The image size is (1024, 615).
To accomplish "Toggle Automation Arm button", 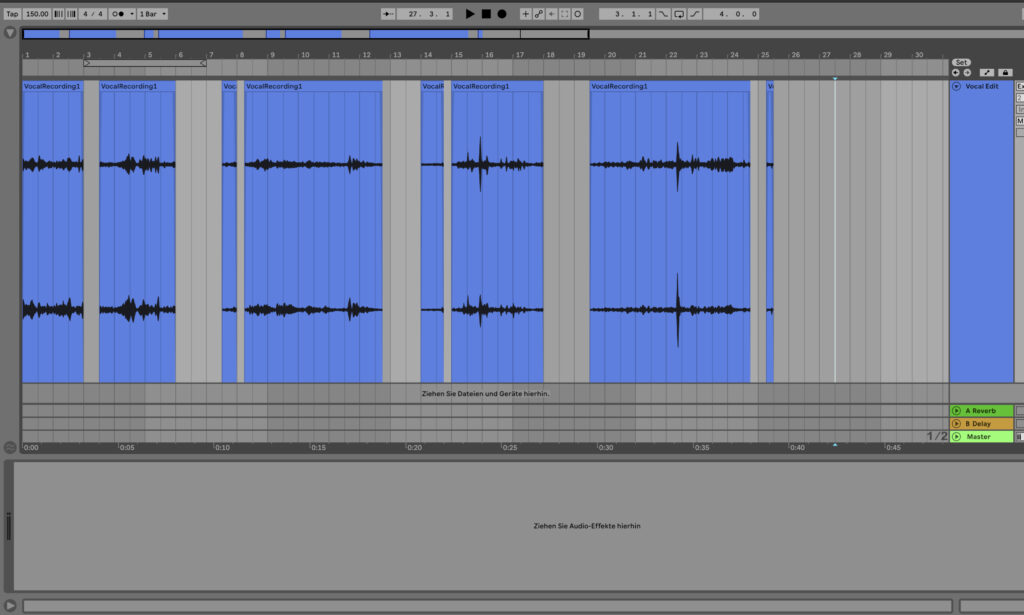I will (538, 14).
